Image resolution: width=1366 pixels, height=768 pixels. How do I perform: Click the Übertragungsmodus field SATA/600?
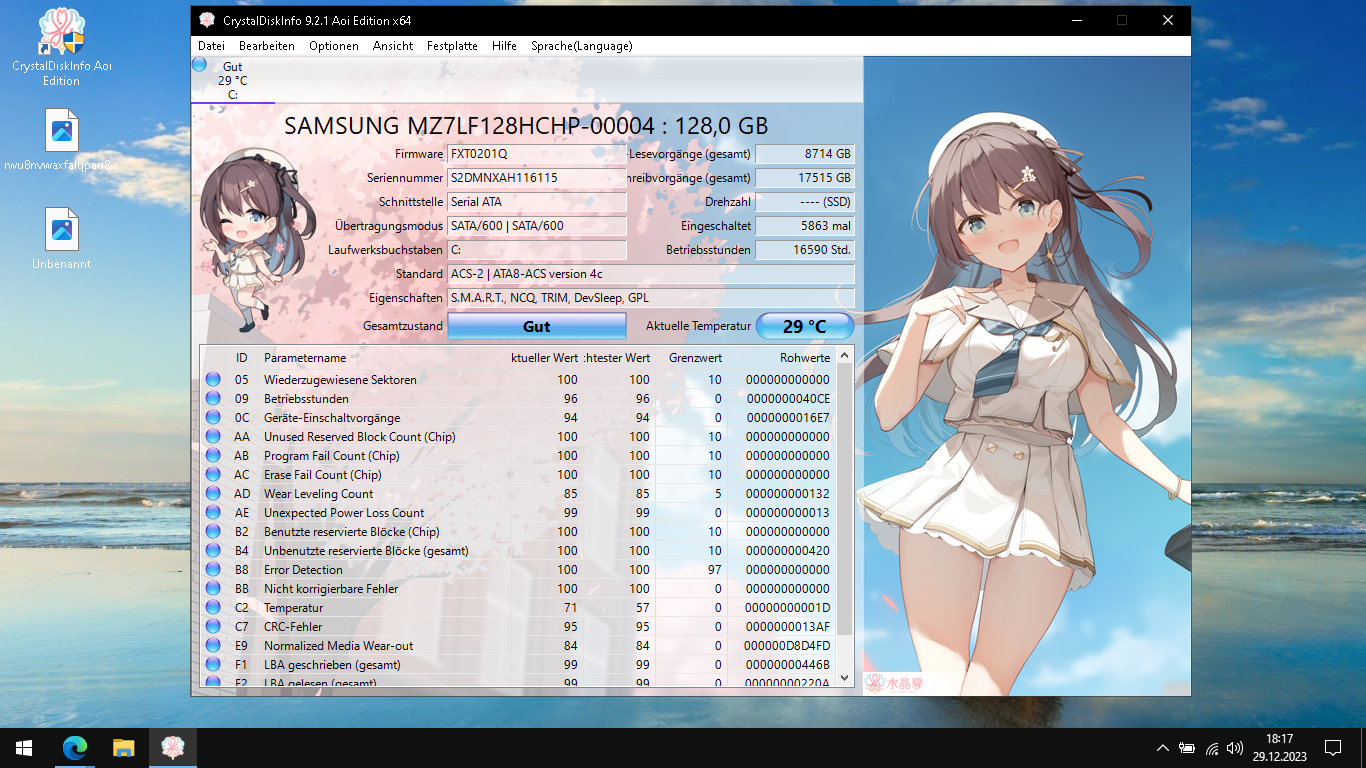coord(537,226)
